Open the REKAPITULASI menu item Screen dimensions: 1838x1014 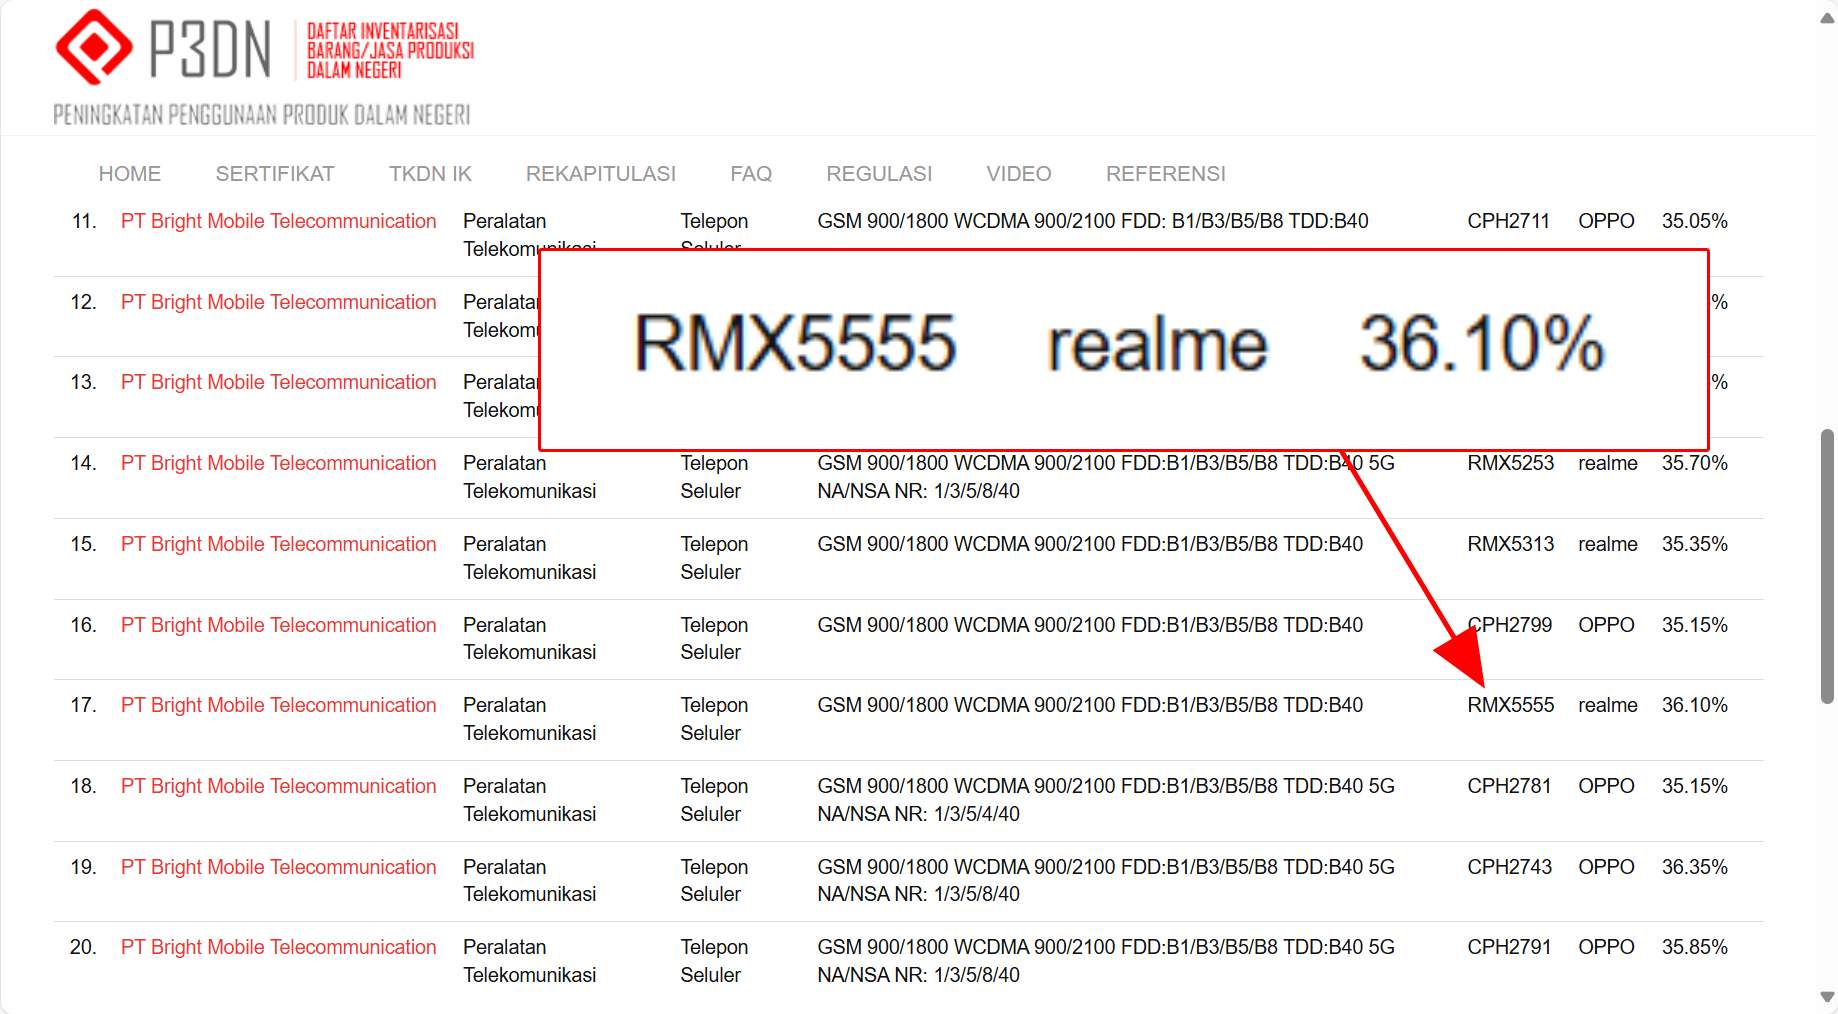[x=600, y=174]
